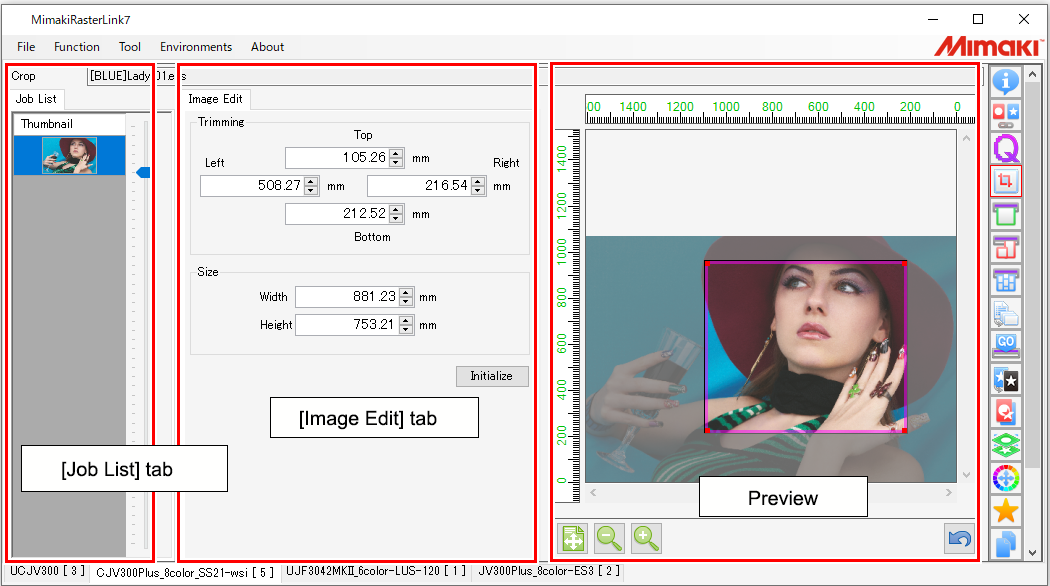Open the Environments menu
This screenshot has width=1050, height=586.
click(196, 46)
